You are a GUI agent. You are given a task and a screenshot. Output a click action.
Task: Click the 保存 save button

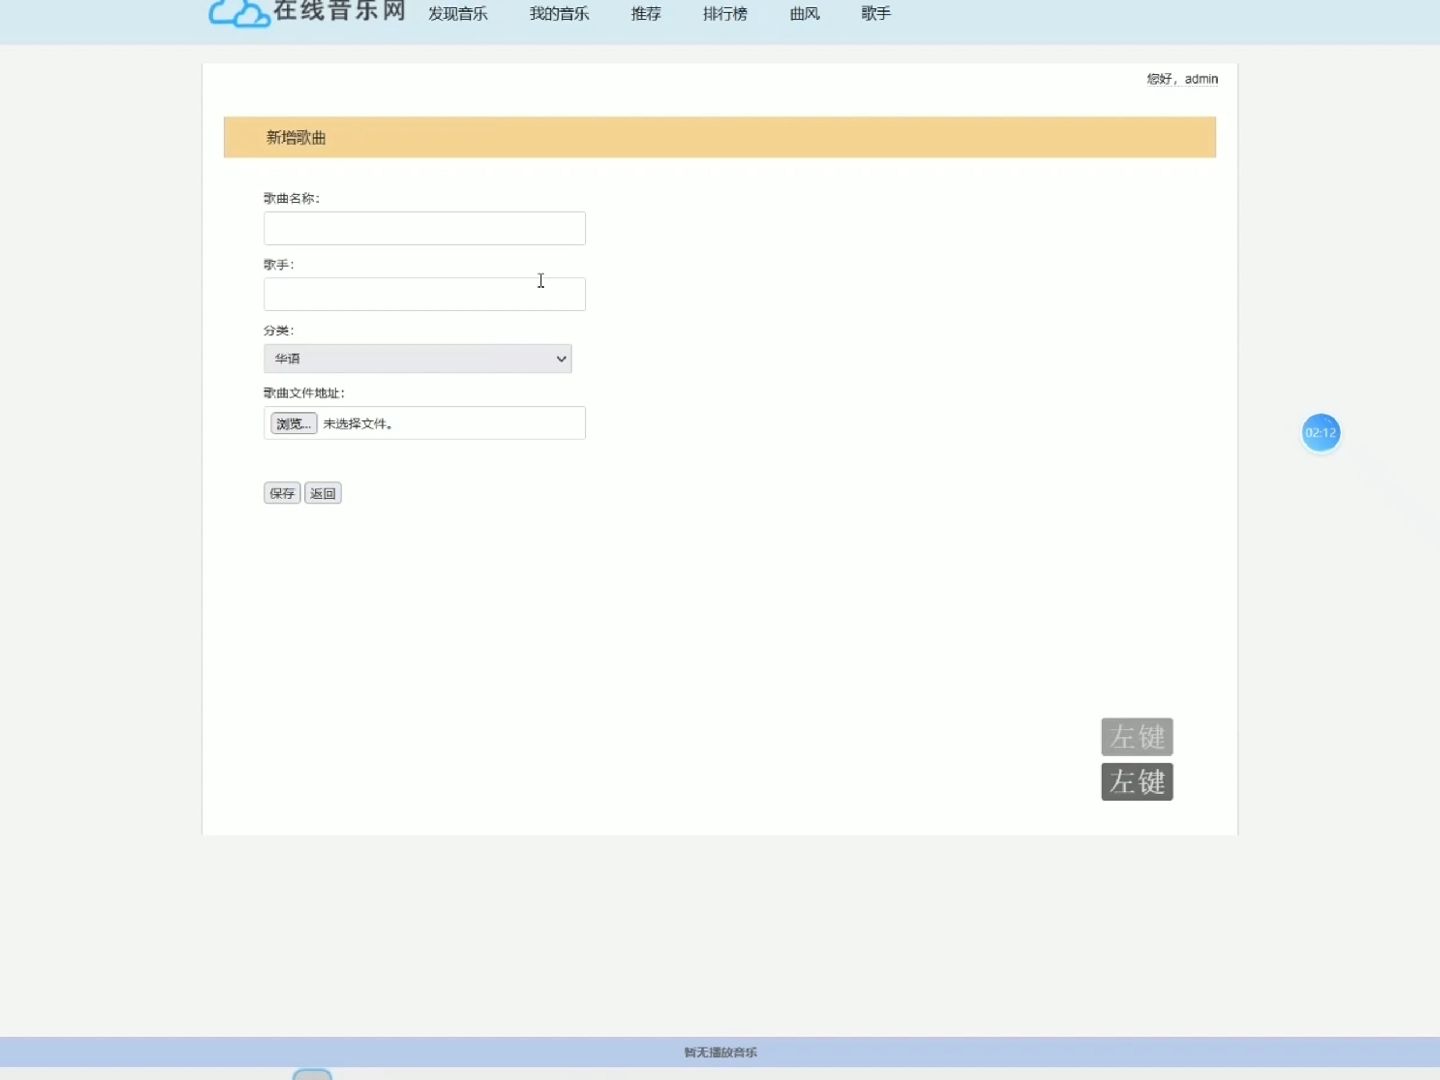282,493
